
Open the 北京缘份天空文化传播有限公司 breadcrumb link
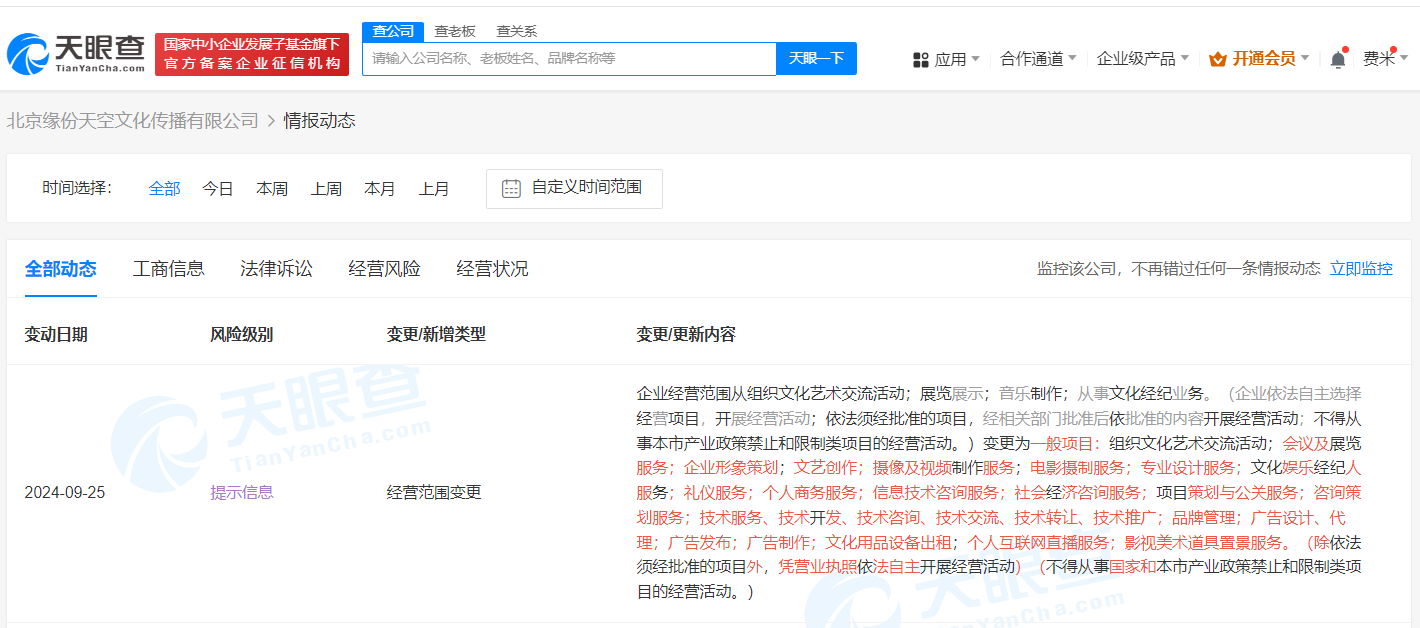click(x=133, y=121)
